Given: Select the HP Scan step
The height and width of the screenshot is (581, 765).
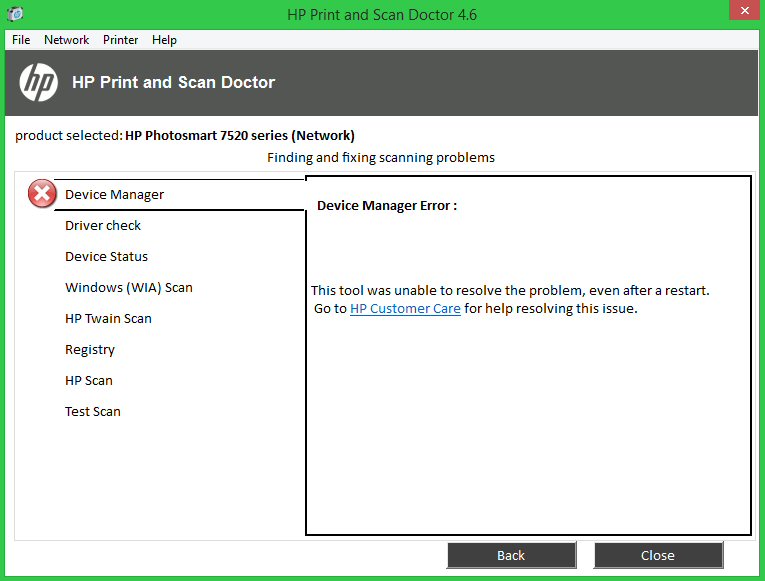Looking at the screenshot, I should point(89,381).
